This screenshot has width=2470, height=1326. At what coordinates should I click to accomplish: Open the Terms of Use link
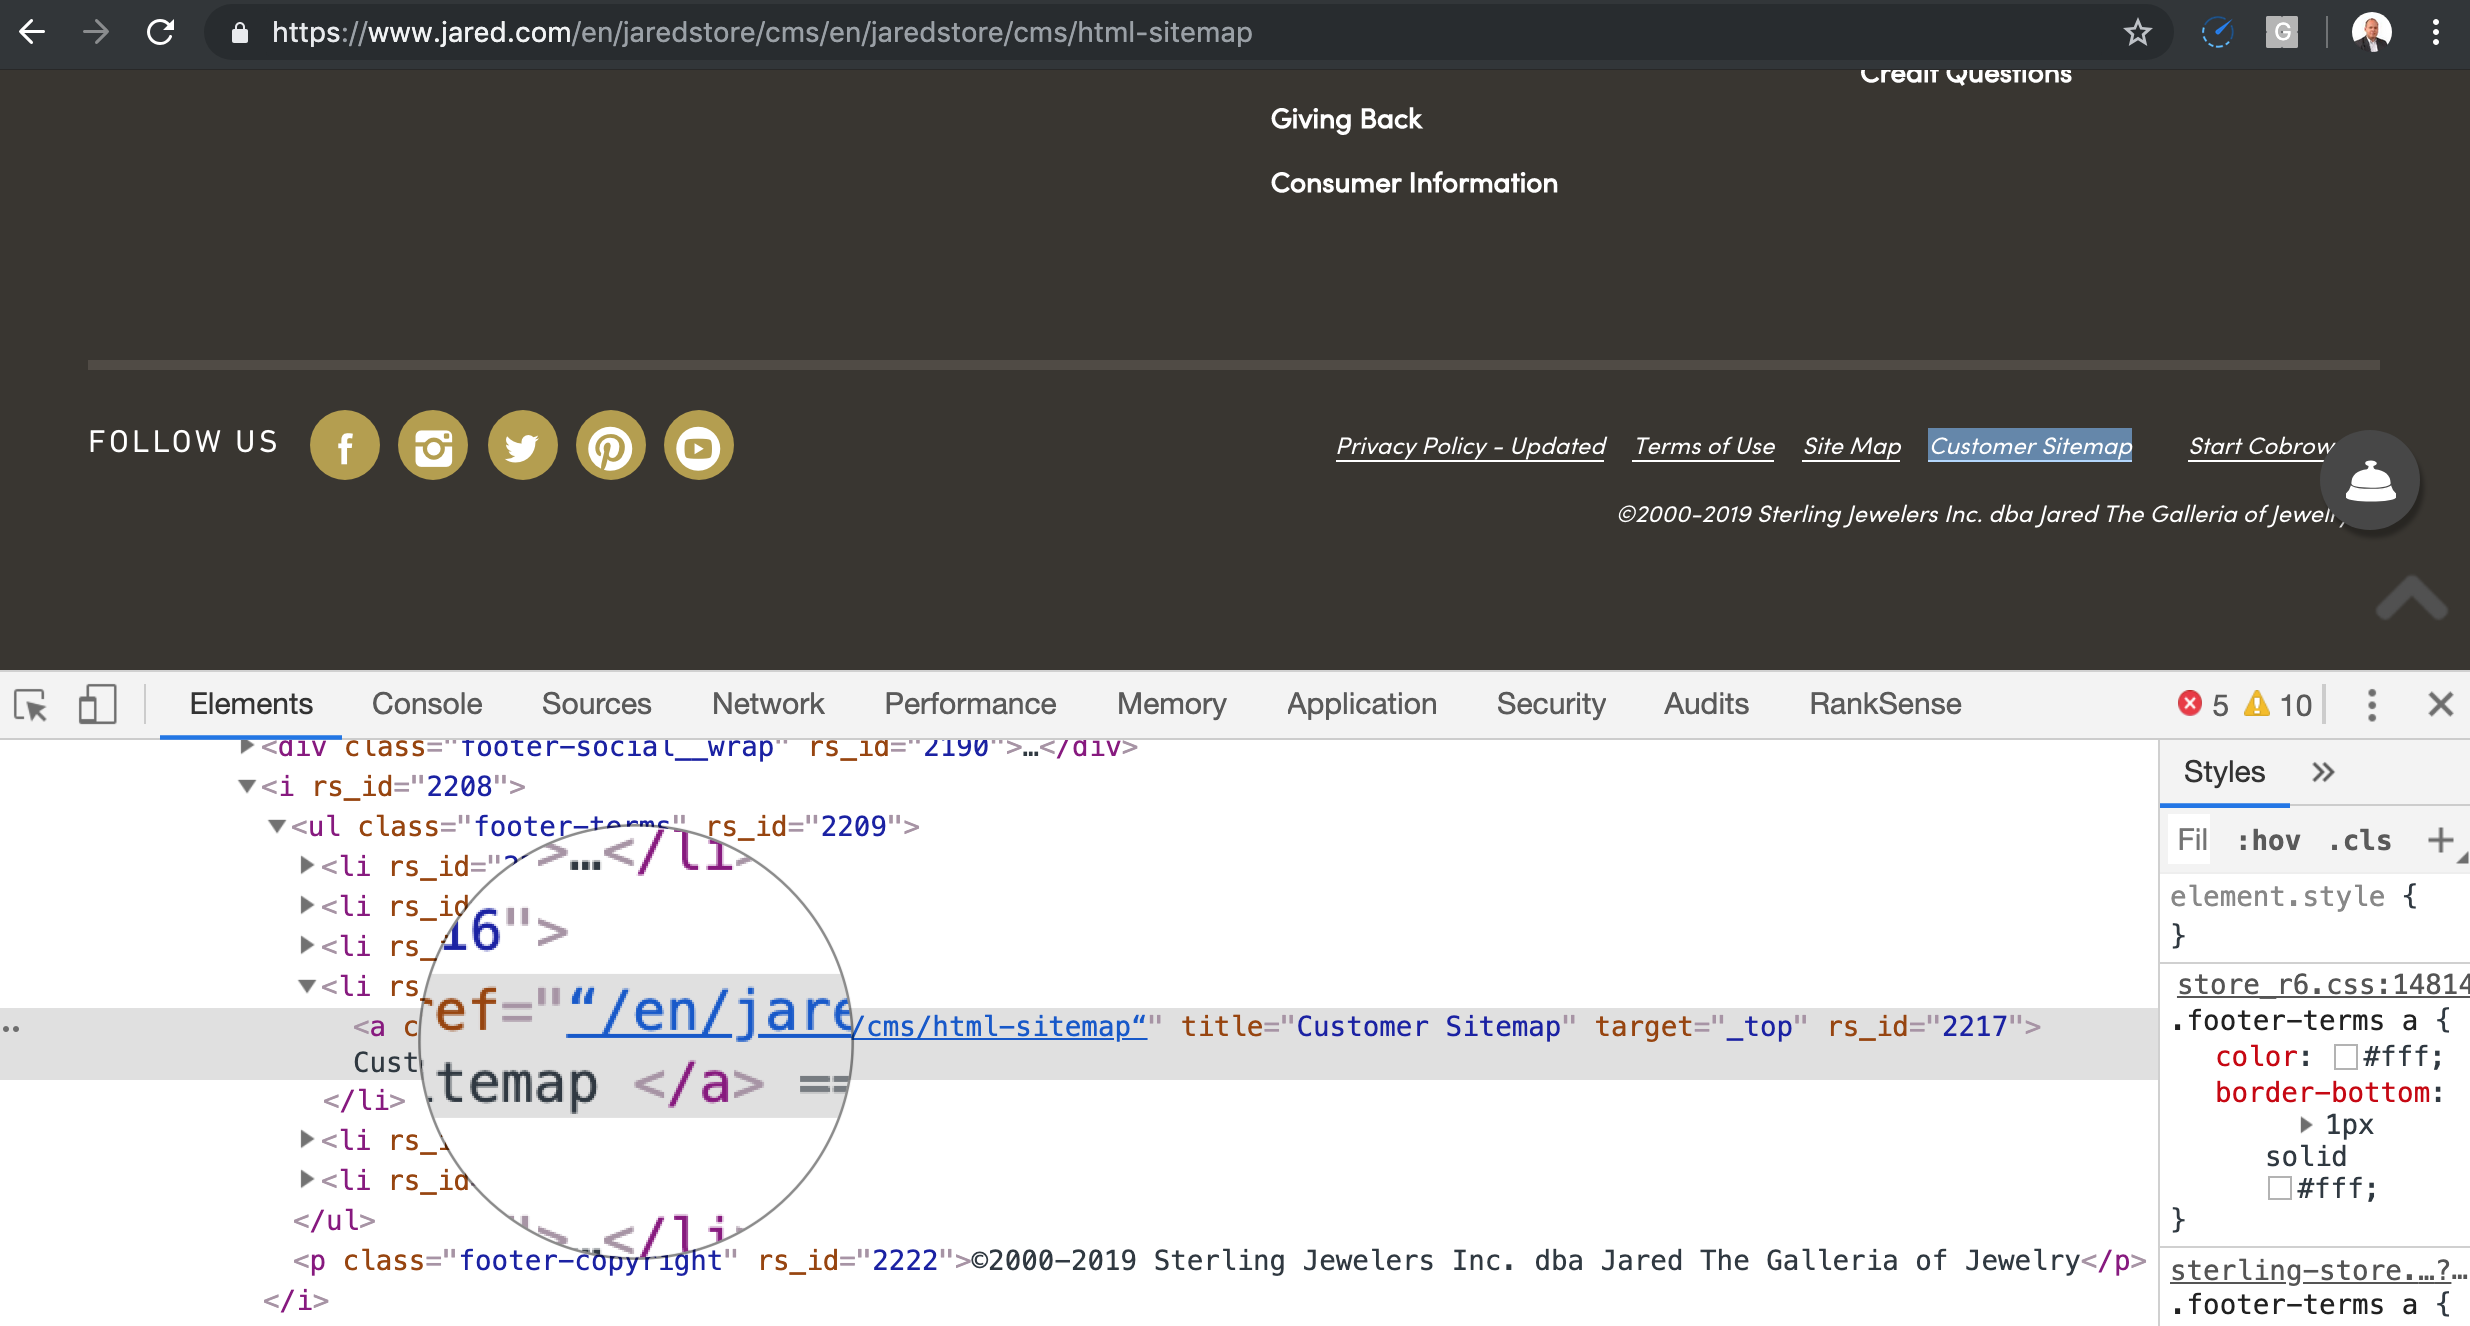click(x=1704, y=446)
